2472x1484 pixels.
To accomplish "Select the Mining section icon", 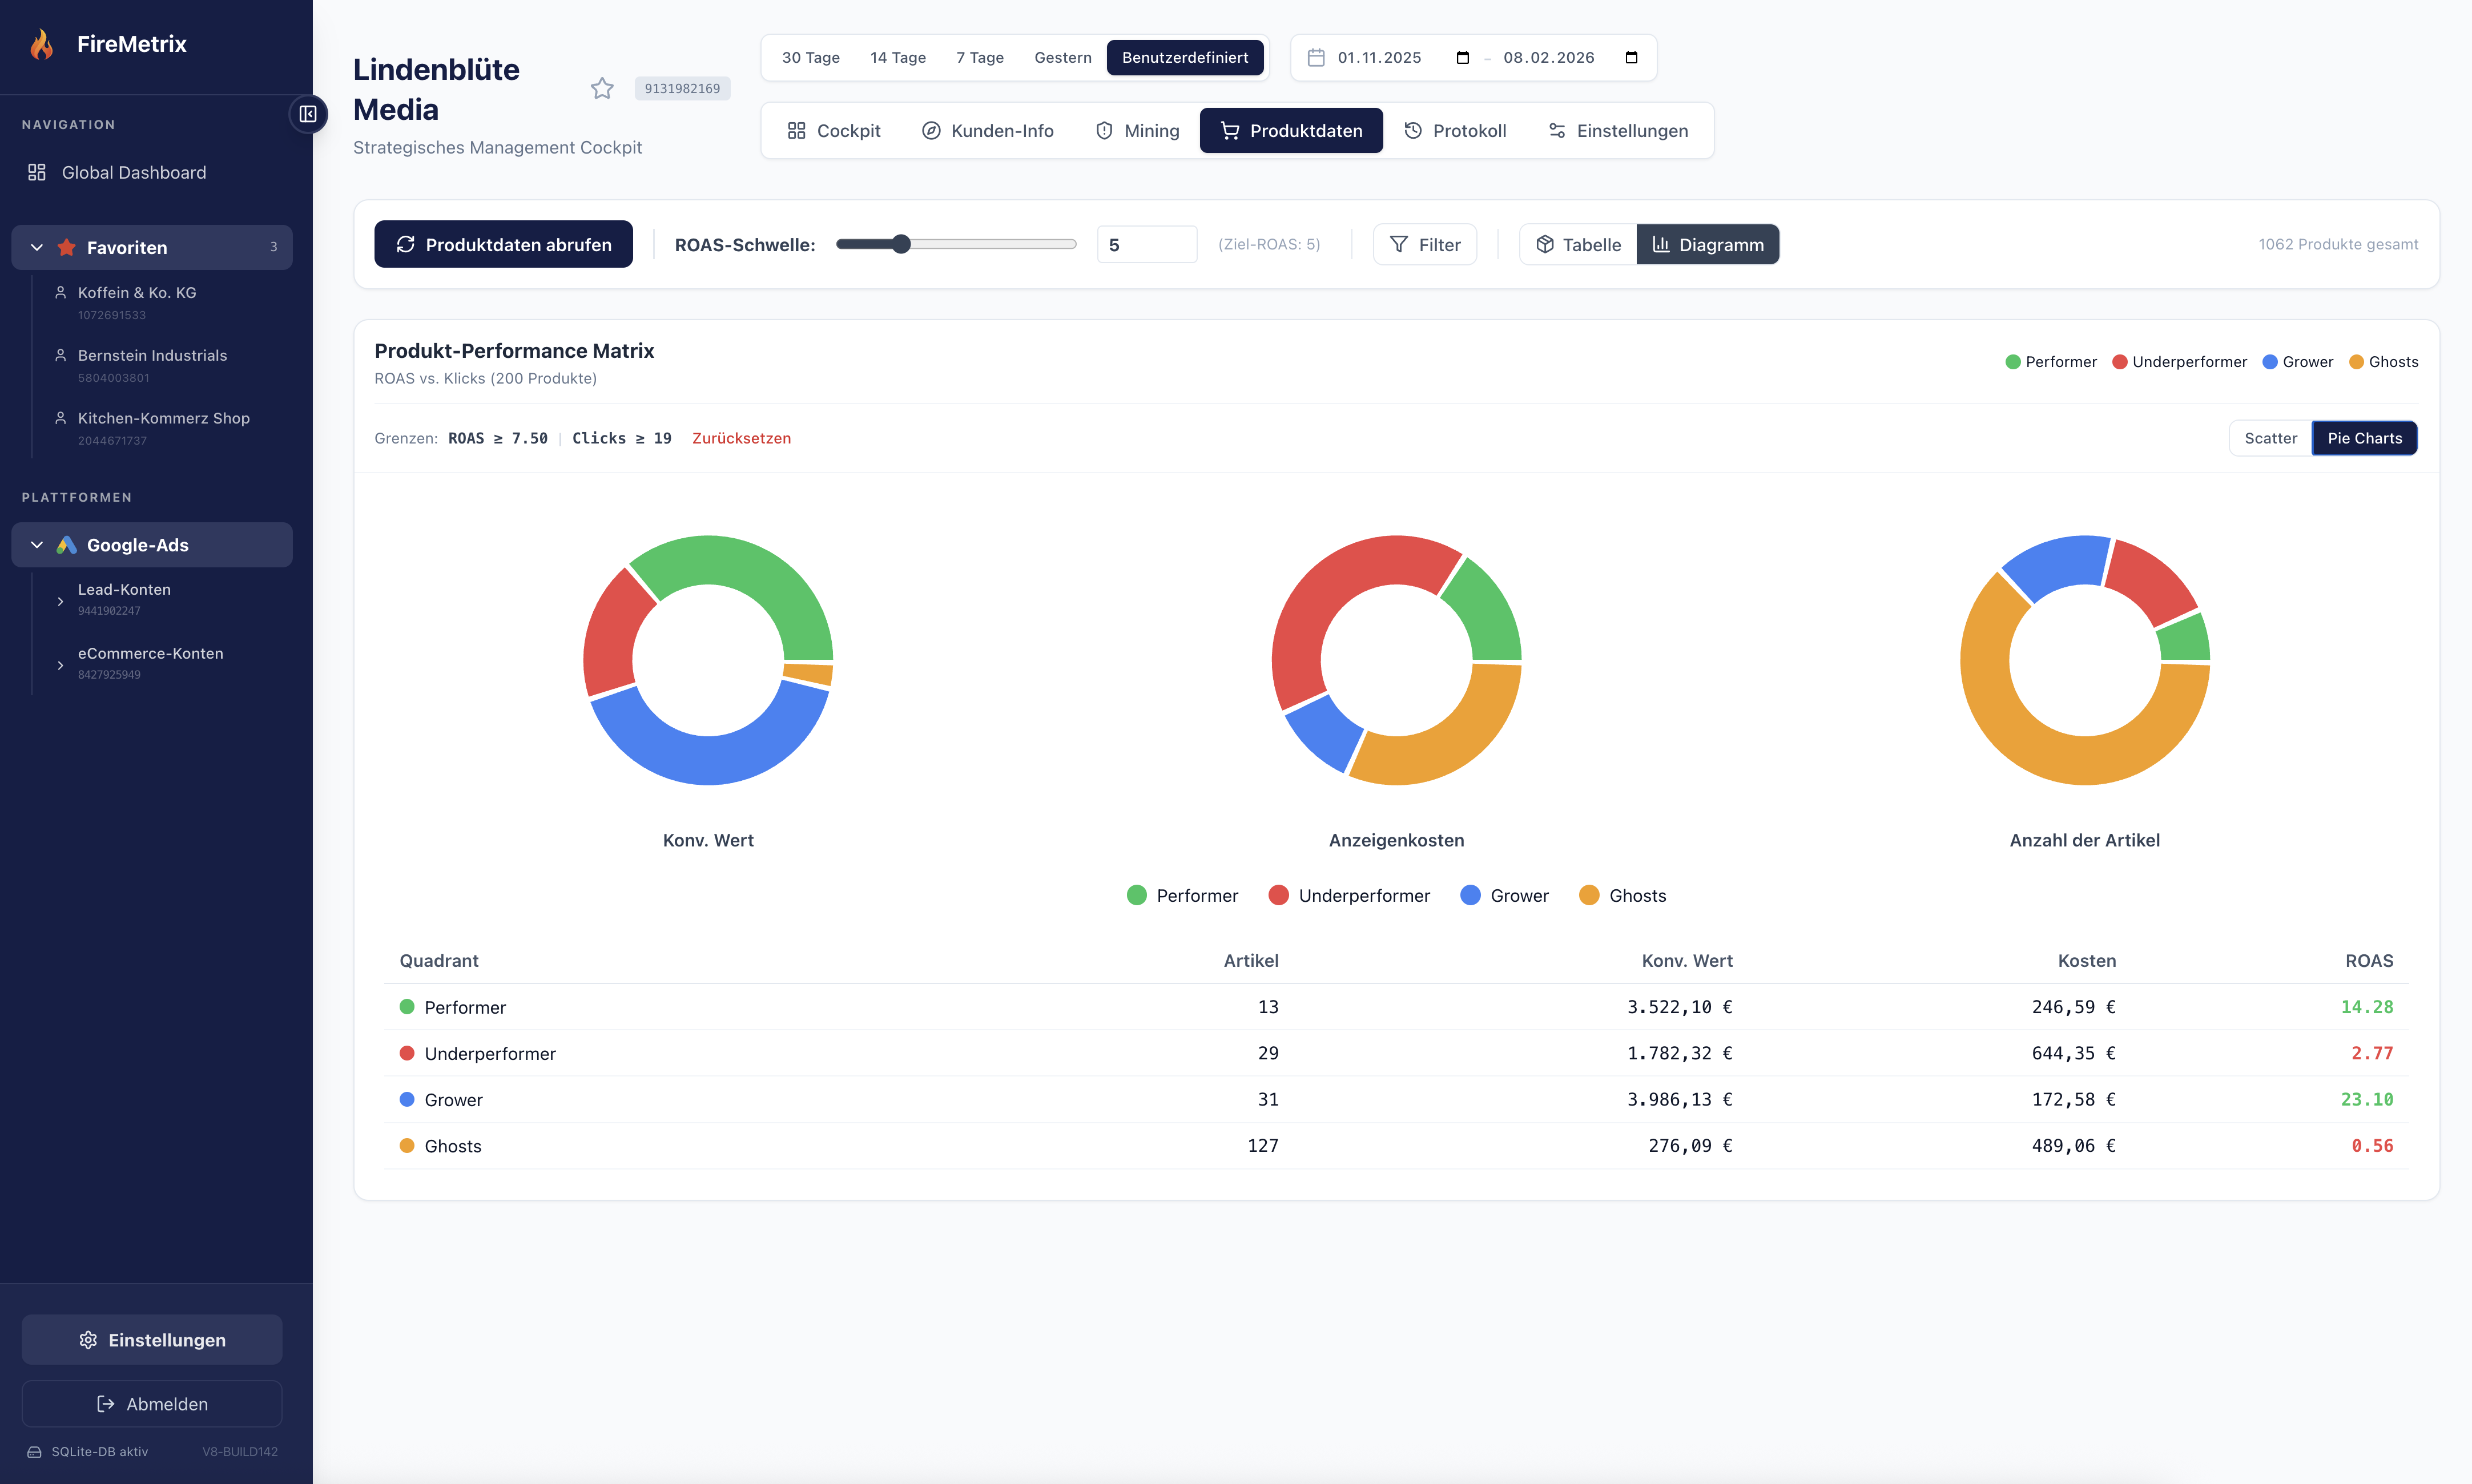I will click(x=1104, y=130).
